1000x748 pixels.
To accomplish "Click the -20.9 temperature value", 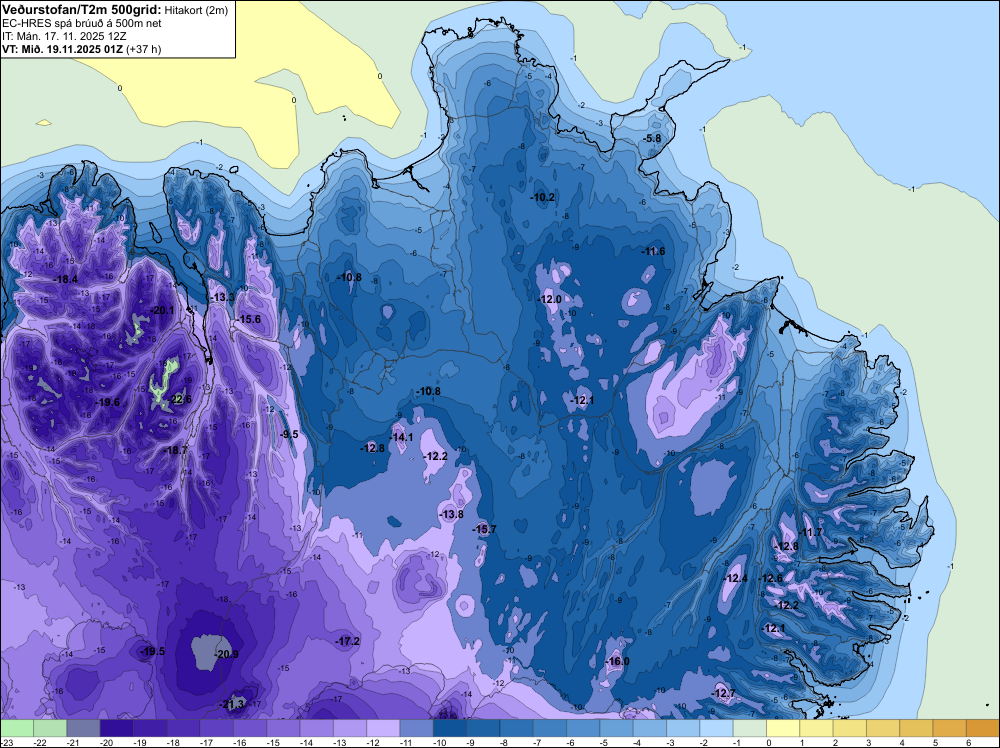I will coord(227,654).
